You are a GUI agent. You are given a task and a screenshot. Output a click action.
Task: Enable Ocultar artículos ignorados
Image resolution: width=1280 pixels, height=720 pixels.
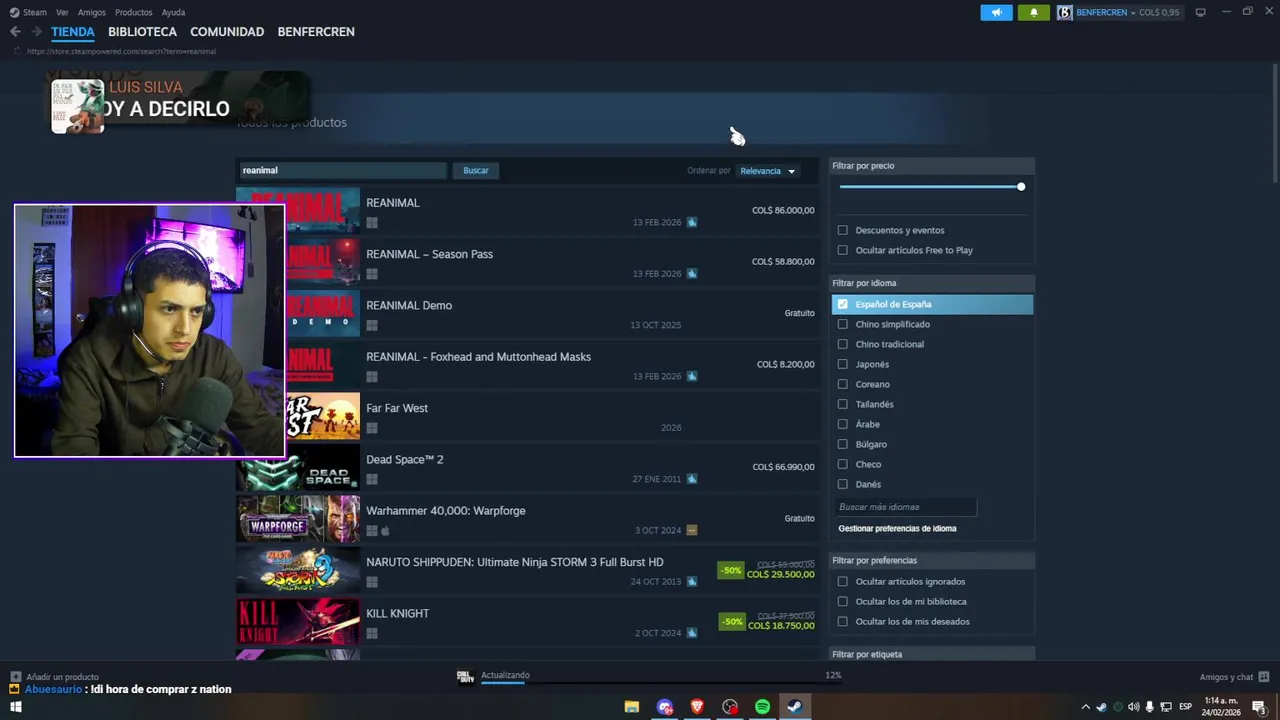842,581
